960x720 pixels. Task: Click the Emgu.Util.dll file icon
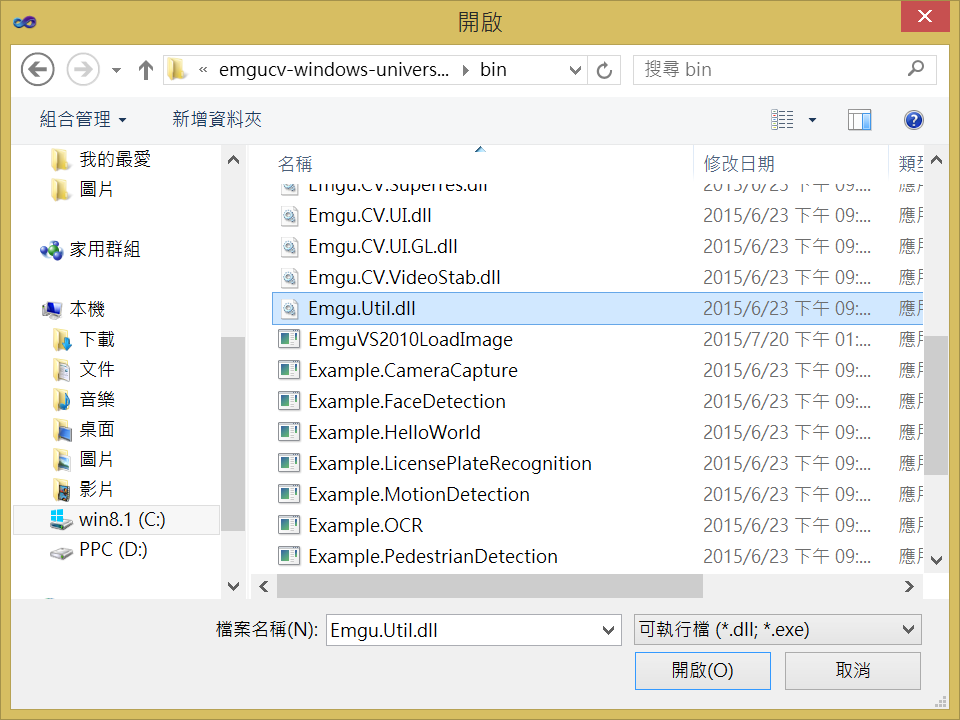point(289,309)
